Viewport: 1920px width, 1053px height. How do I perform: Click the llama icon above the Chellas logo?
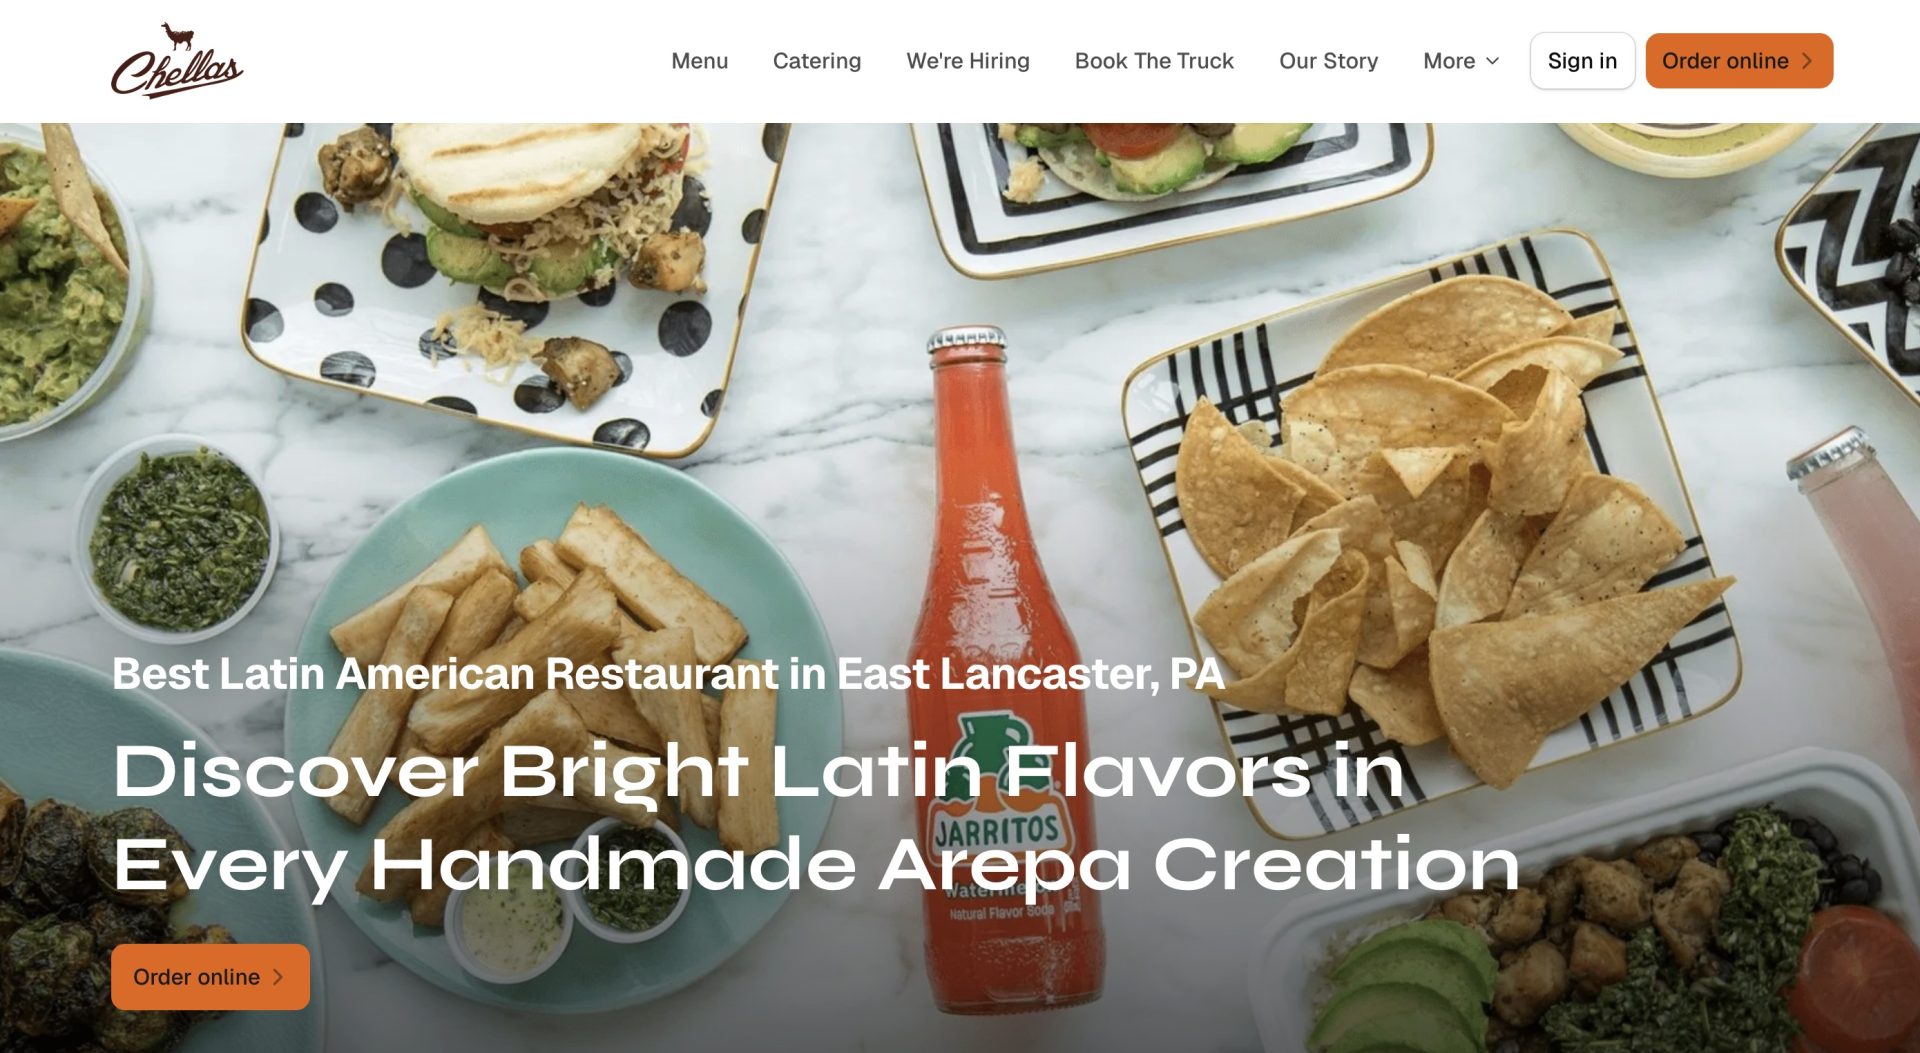click(x=178, y=36)
